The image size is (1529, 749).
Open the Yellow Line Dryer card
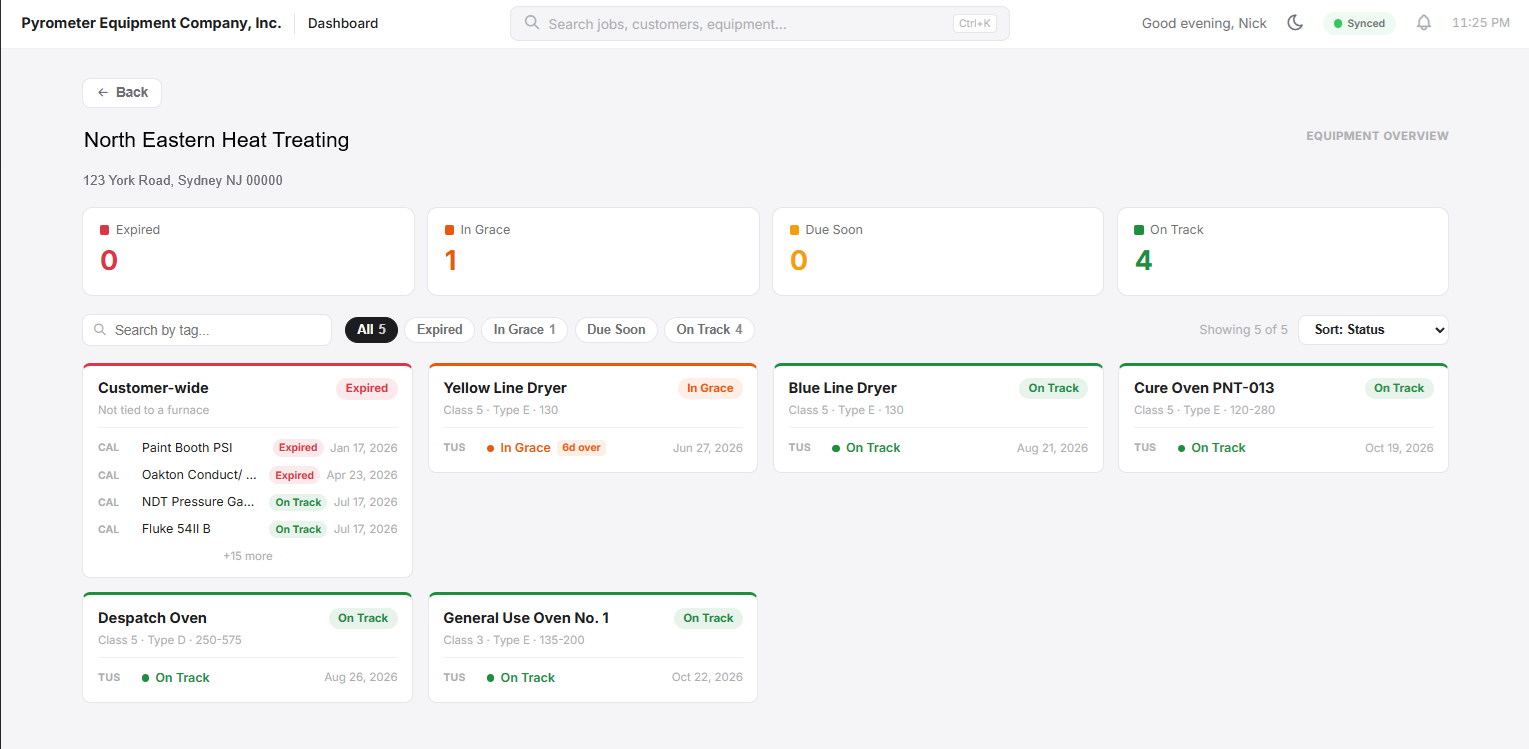[593, 418]
